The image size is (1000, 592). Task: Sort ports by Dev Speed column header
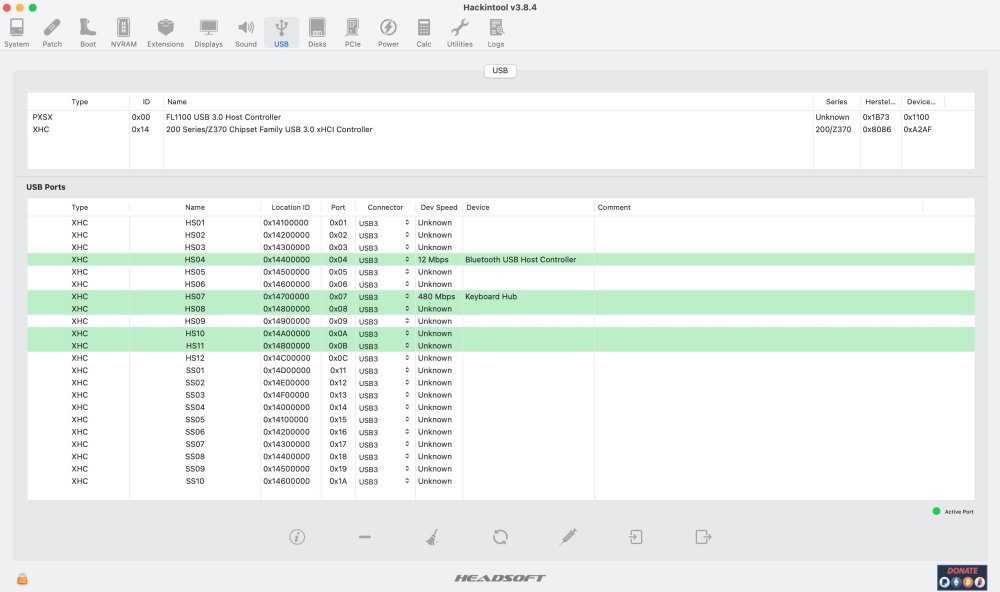click(x=439, y=207)
